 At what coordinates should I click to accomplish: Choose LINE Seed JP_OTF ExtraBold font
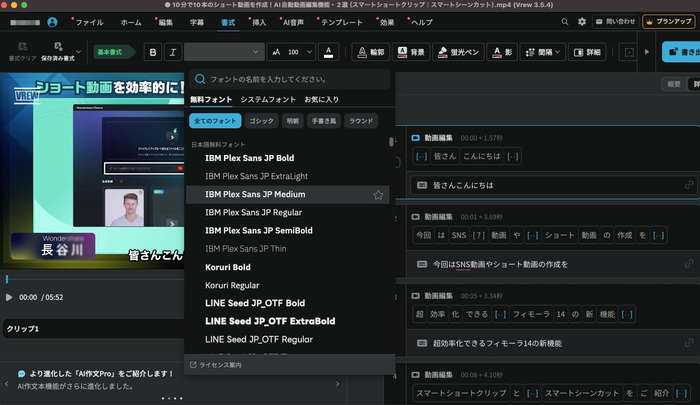(288, 321)
